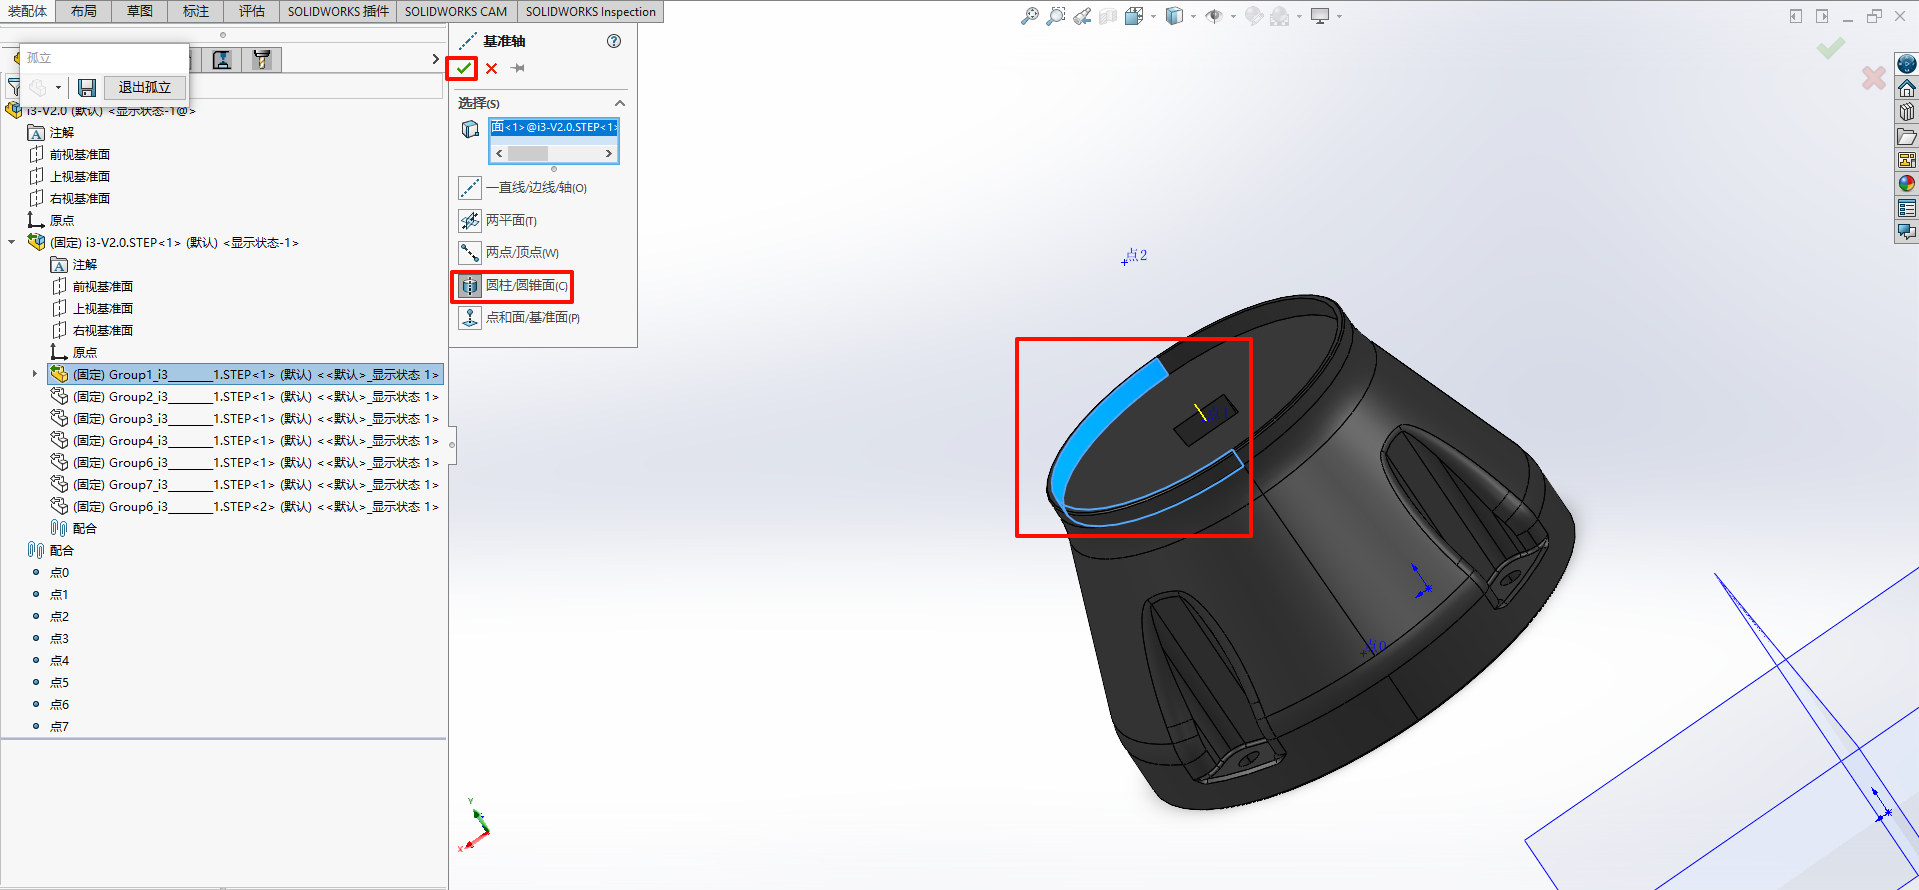The image size is (1919, 890).
Task: Click the Edit Appearance icon
Action: (1254, 16)
